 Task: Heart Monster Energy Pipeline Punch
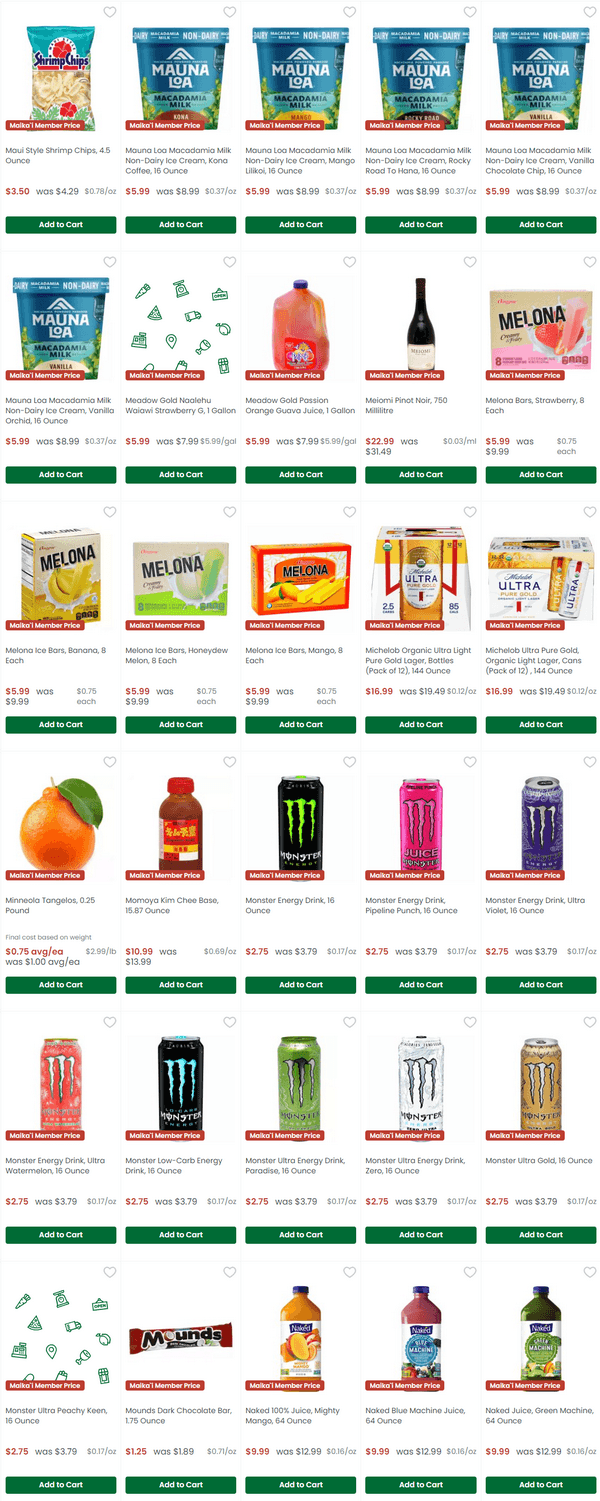[x=470, y=762]
